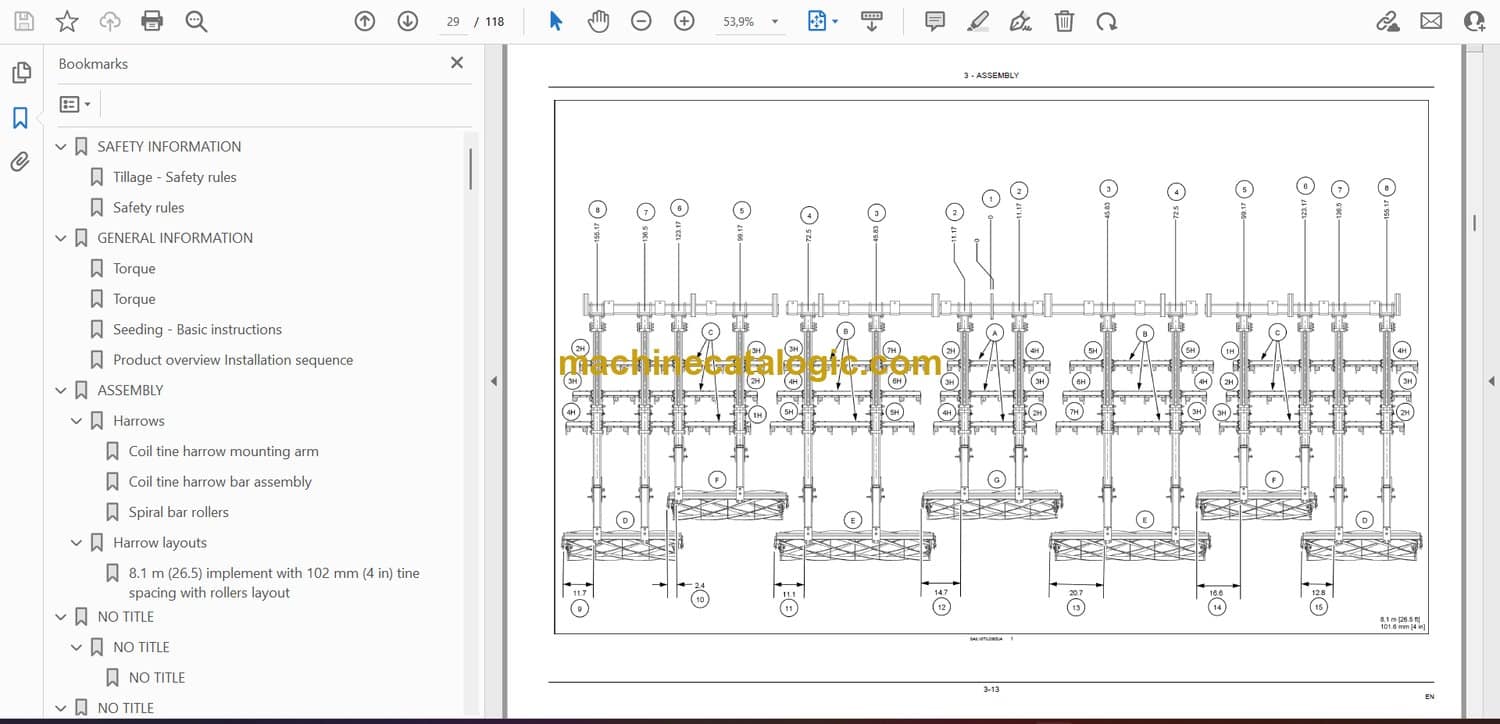Open the scrolling mode tool

click(872, 21)
